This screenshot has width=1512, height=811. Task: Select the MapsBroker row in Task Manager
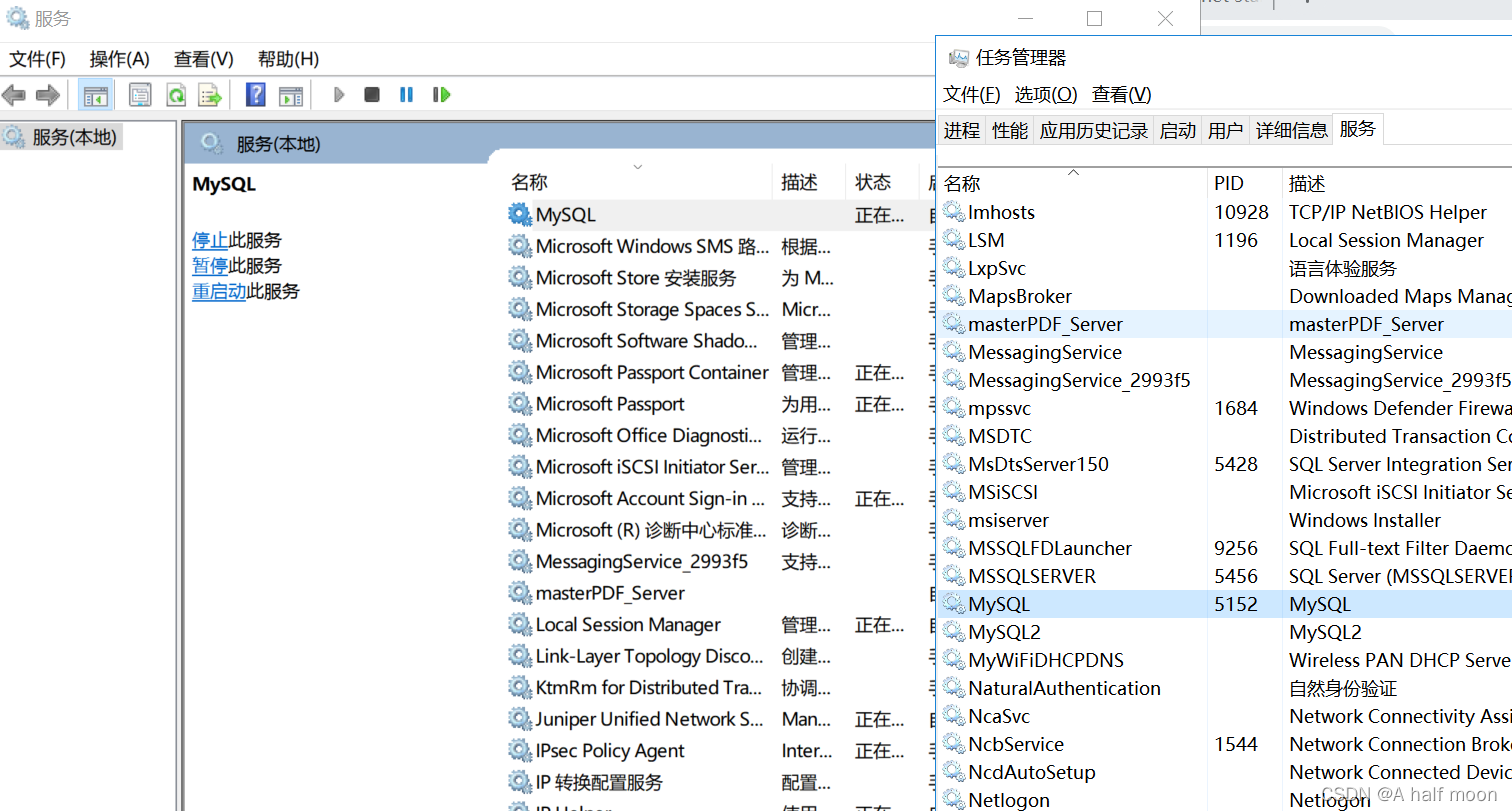pyautogui.click(x=1225, y=296)
